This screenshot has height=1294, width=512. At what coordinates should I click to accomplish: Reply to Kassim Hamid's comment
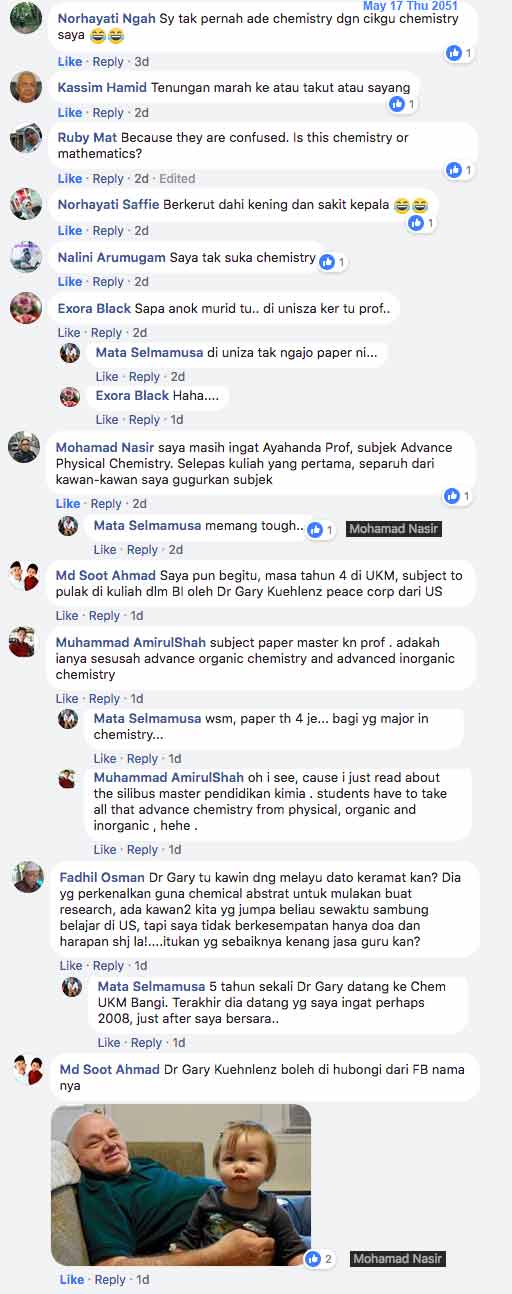tap(108, 113)
